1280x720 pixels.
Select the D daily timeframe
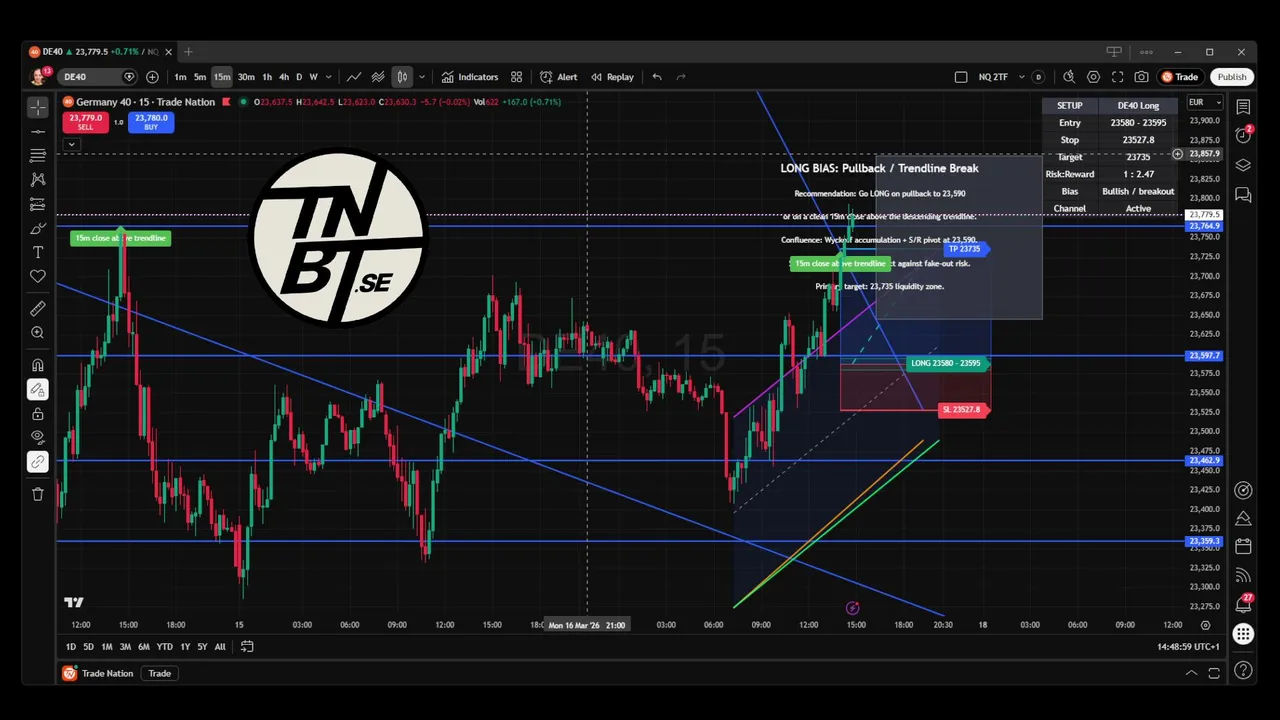[299, 77]
